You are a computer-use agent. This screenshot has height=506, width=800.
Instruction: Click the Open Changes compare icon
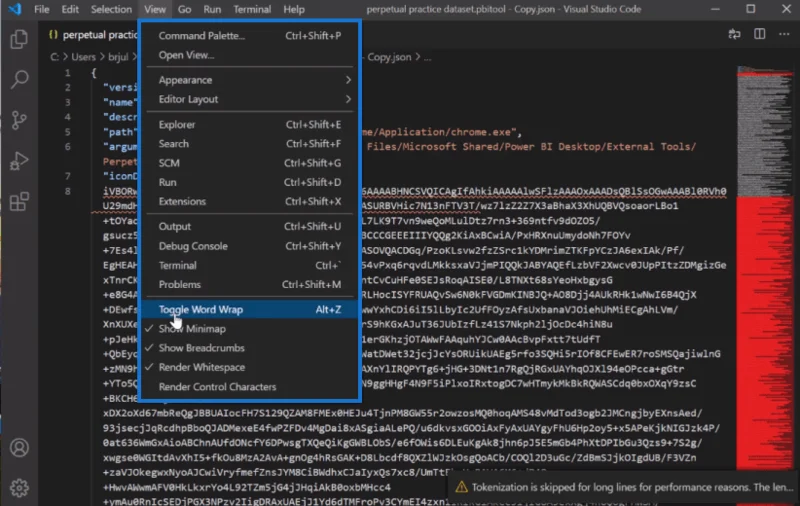(x=734, y=34)
